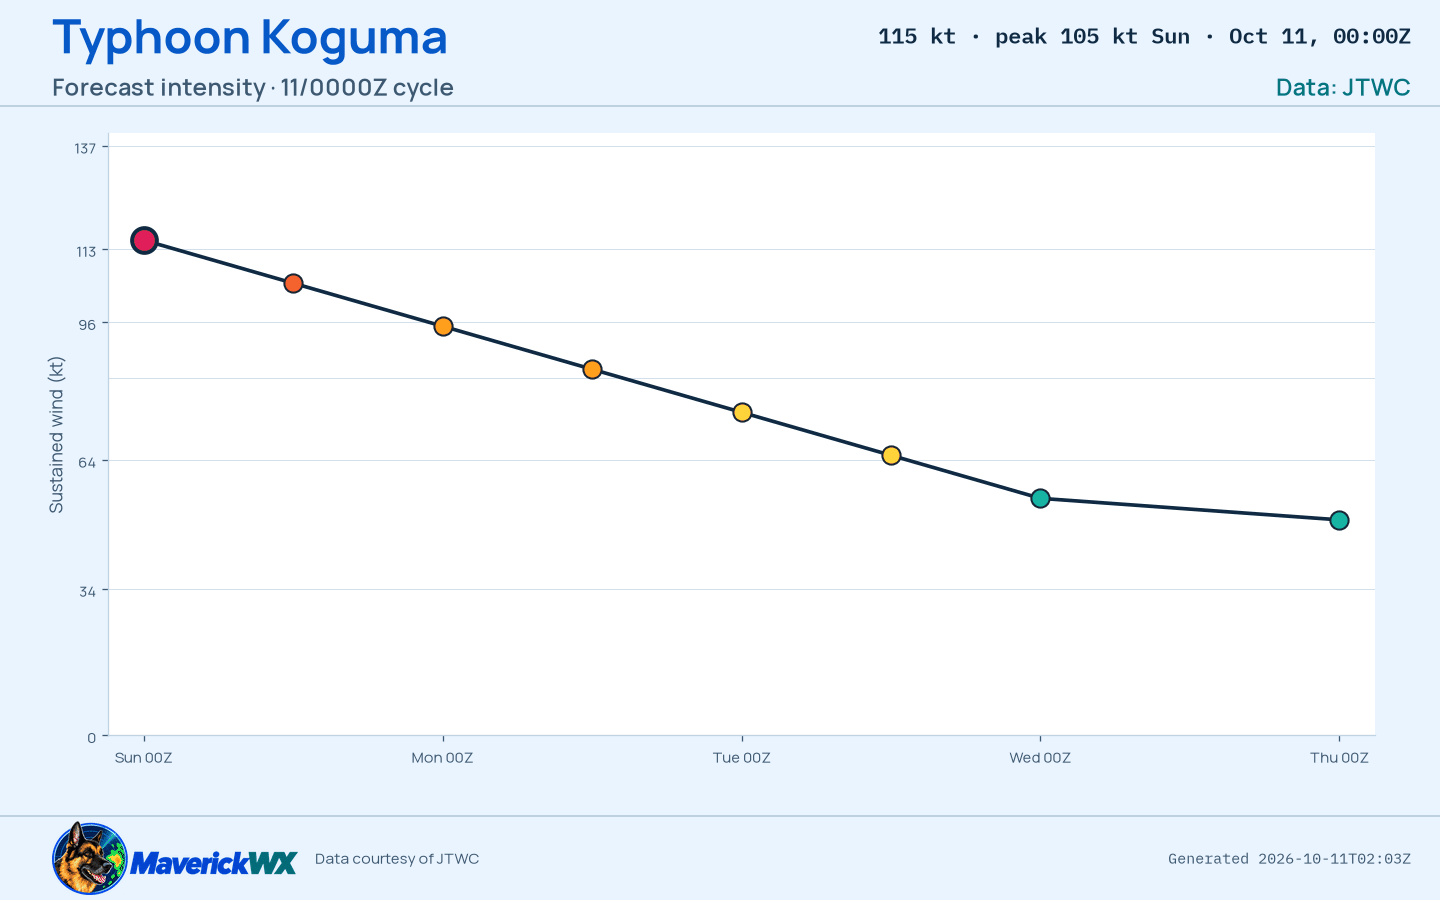Click the 'Generated 2026-10-11T02:03Z' timestamp
This screenshot has height=900, width=1440.
click(1289, 858)
